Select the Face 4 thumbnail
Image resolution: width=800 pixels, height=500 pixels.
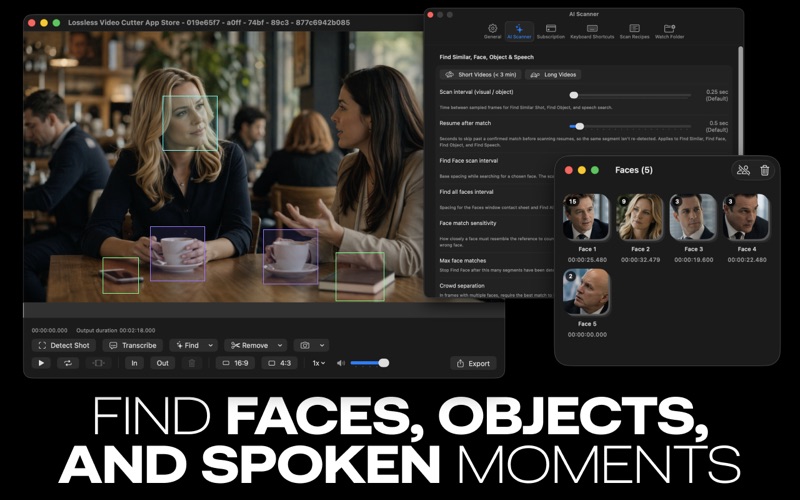[746, 217]
